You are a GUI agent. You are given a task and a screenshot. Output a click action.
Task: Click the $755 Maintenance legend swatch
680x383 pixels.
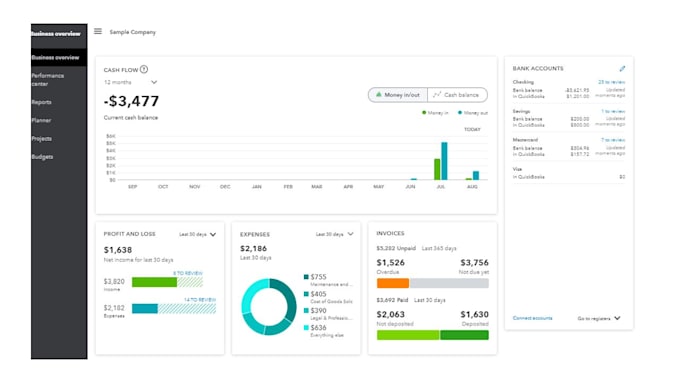pos(306,277)
